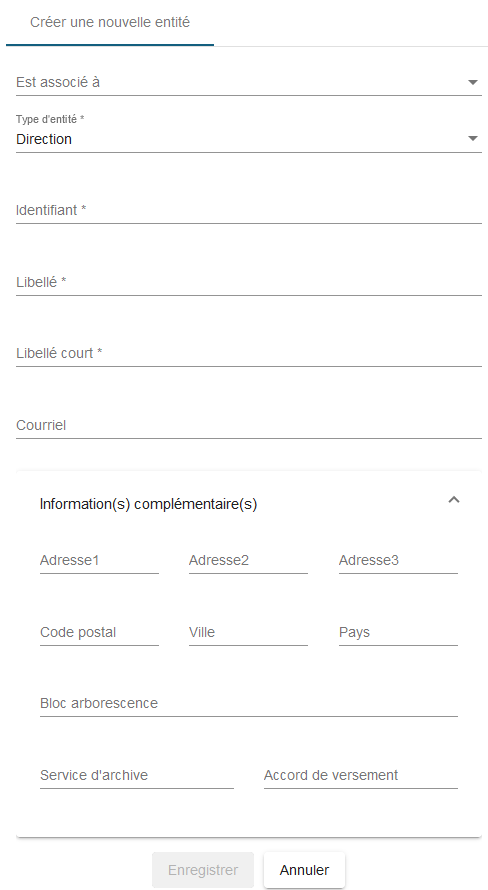Focus the Adresse2 input

tap(248, 561)
